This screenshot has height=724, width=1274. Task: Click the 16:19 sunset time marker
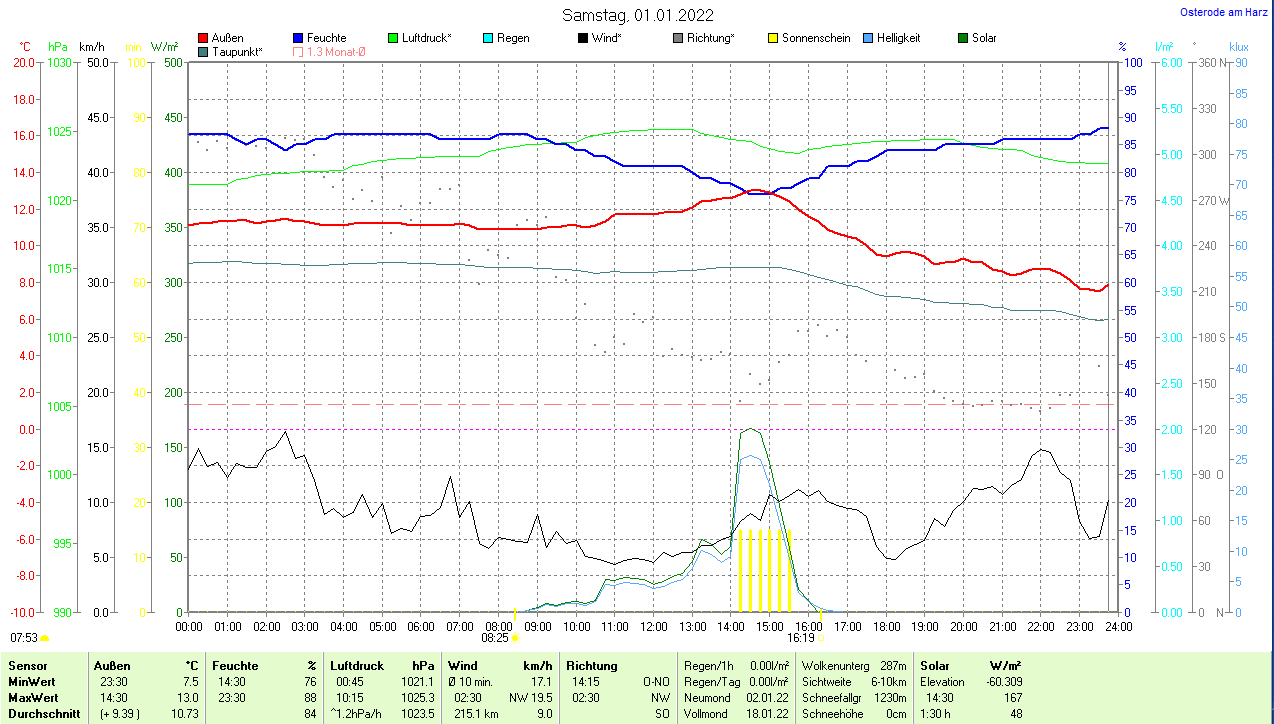pos(800,637)
